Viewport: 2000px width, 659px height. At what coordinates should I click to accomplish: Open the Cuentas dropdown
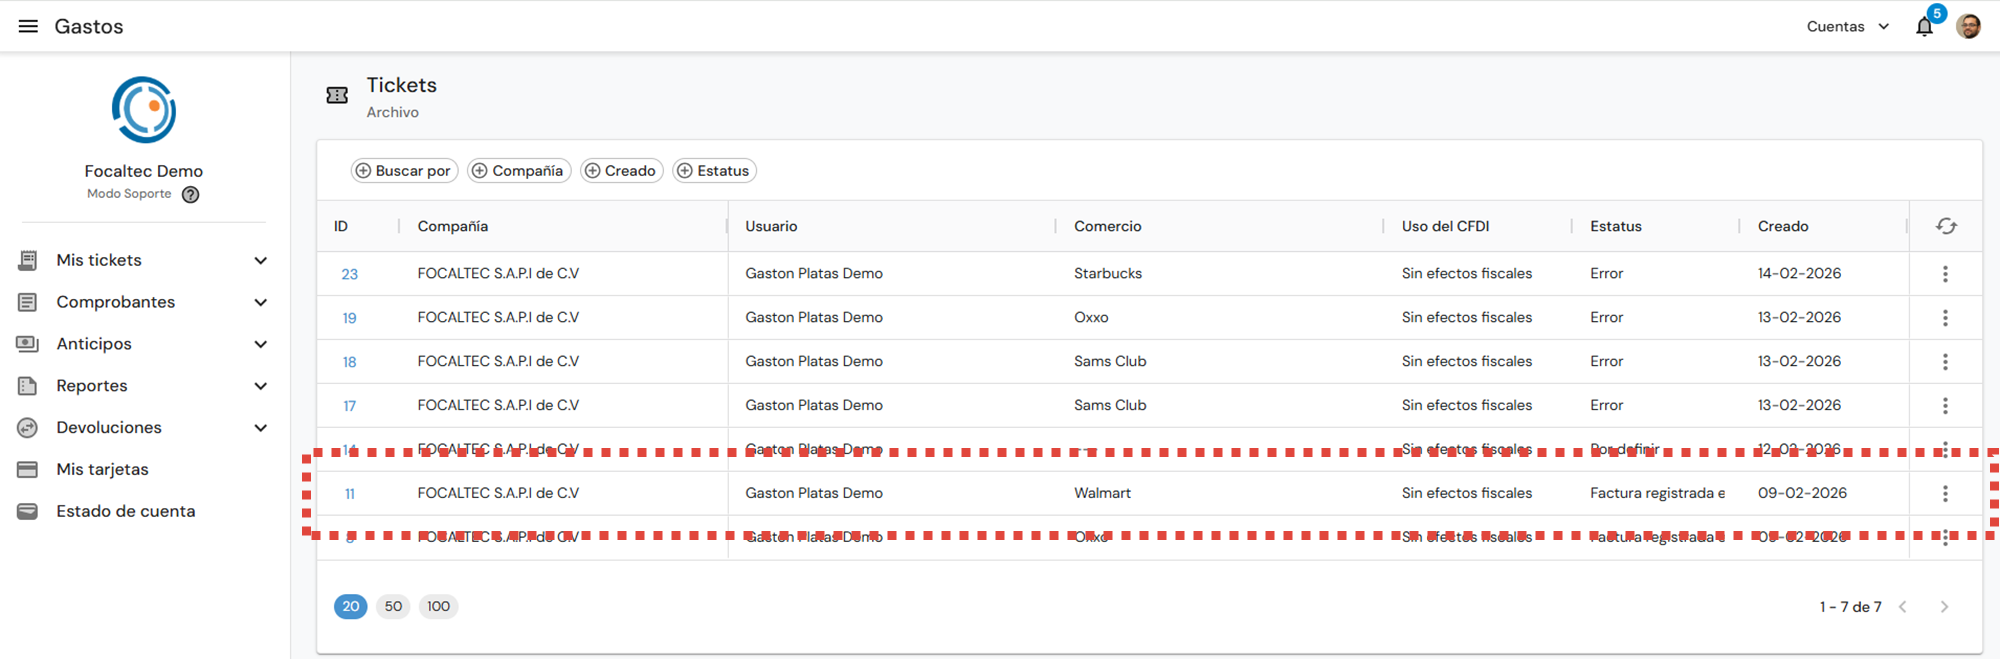tap(1848, 27)
